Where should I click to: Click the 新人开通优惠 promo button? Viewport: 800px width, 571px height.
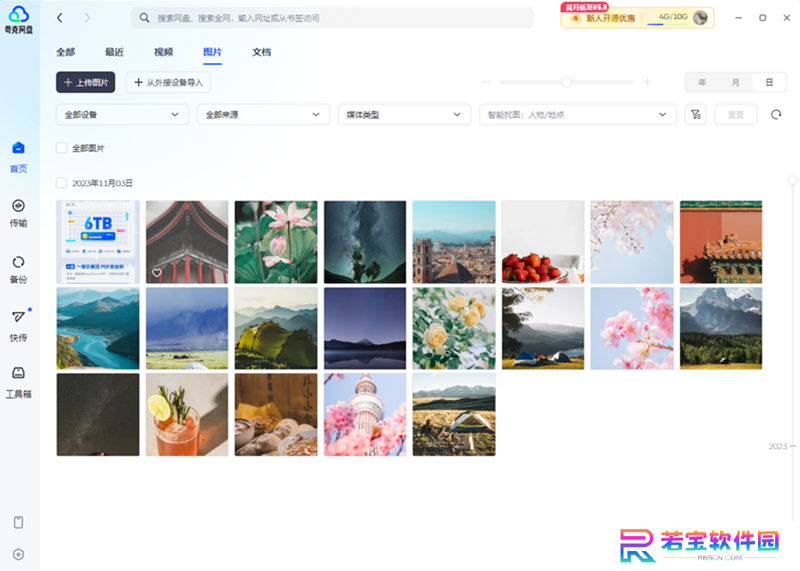point(603,18)
